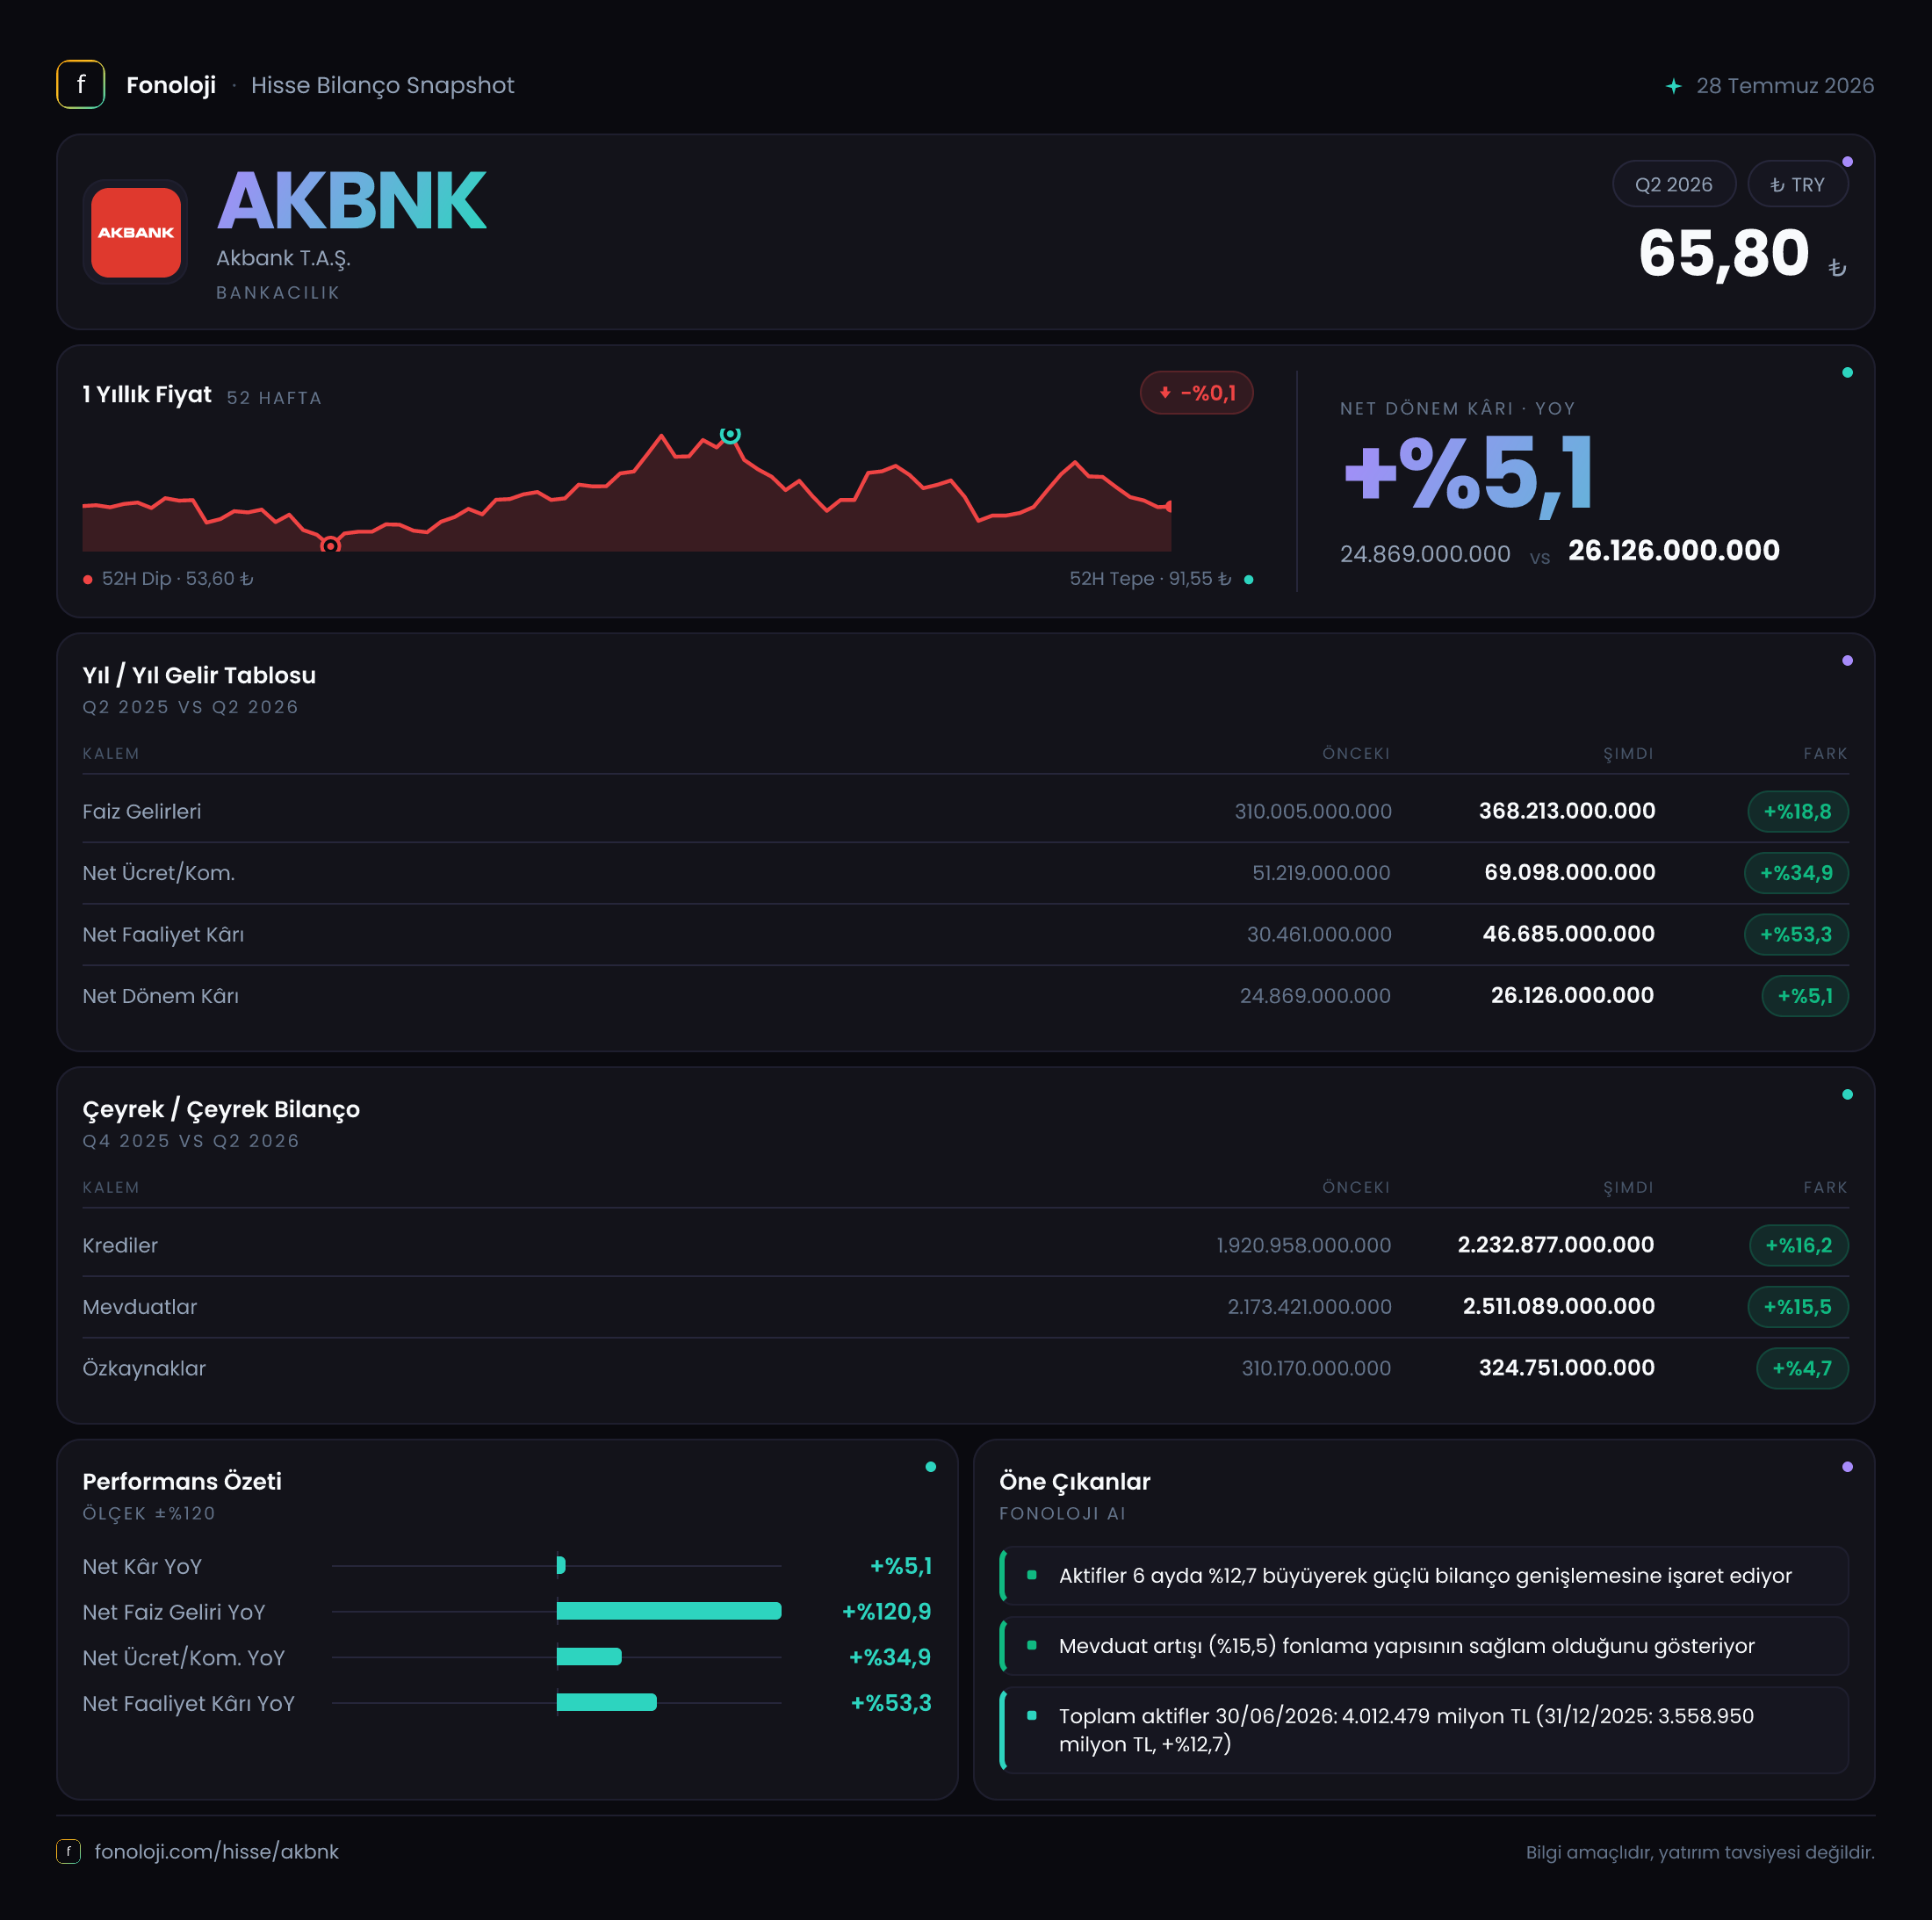This screenshot has width=1932, height=1920.
Task: Click the red Akbank company logo
Action: click(x=136, y=232)
